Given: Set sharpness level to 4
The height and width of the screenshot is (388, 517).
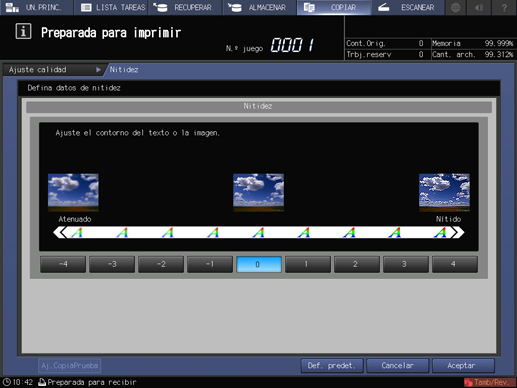Looking at the screenshot, I should tap(455, 264).
